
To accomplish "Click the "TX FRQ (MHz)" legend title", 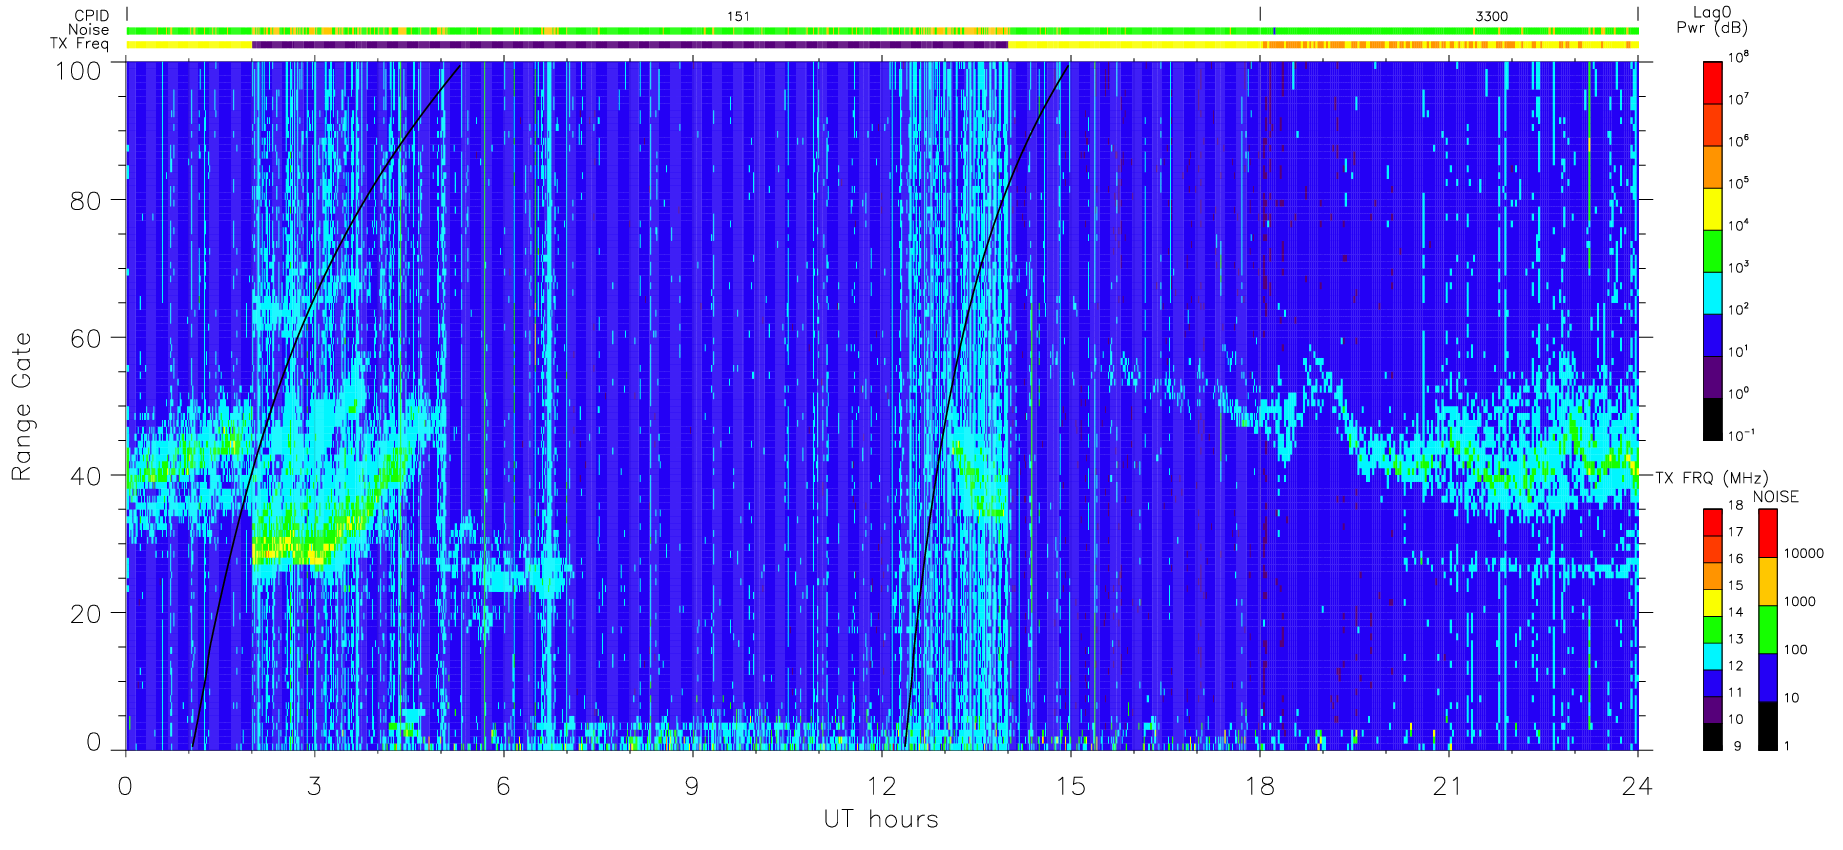I will (1711, 478).
